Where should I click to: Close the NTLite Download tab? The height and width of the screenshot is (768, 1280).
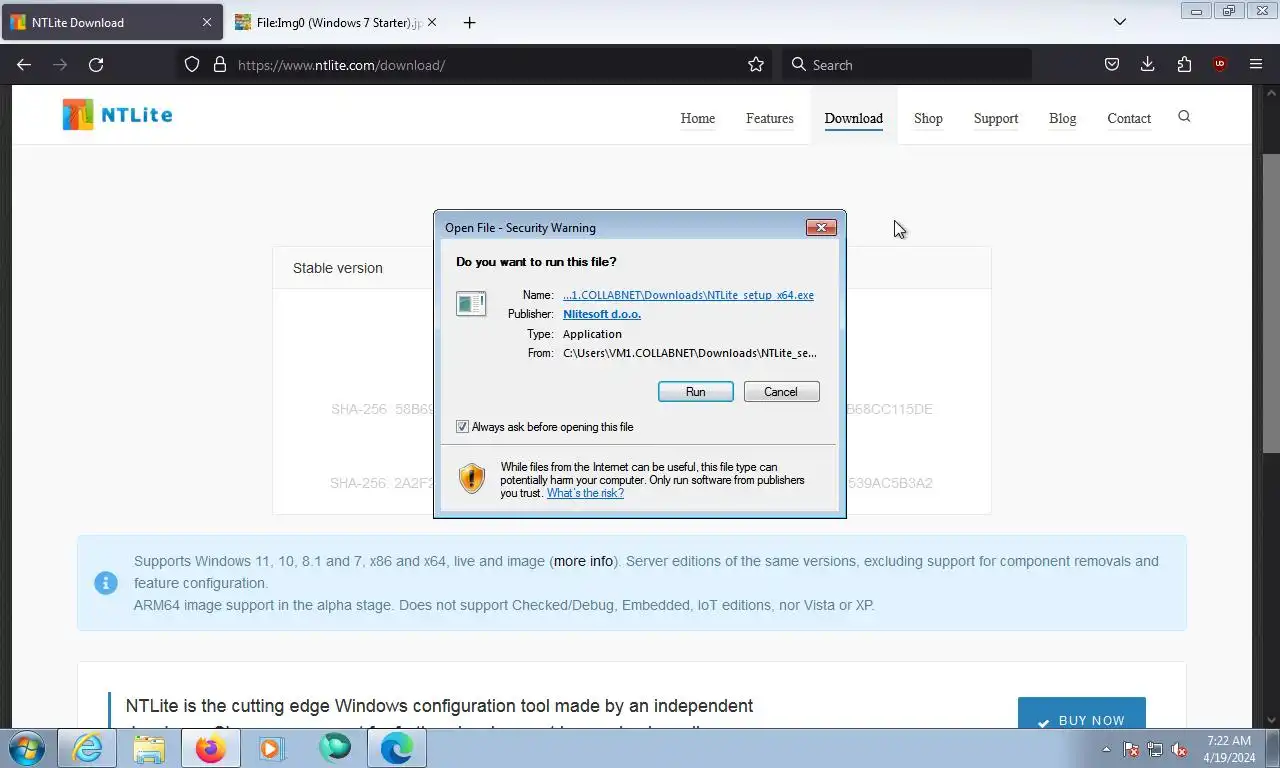[x=207, y=22]
